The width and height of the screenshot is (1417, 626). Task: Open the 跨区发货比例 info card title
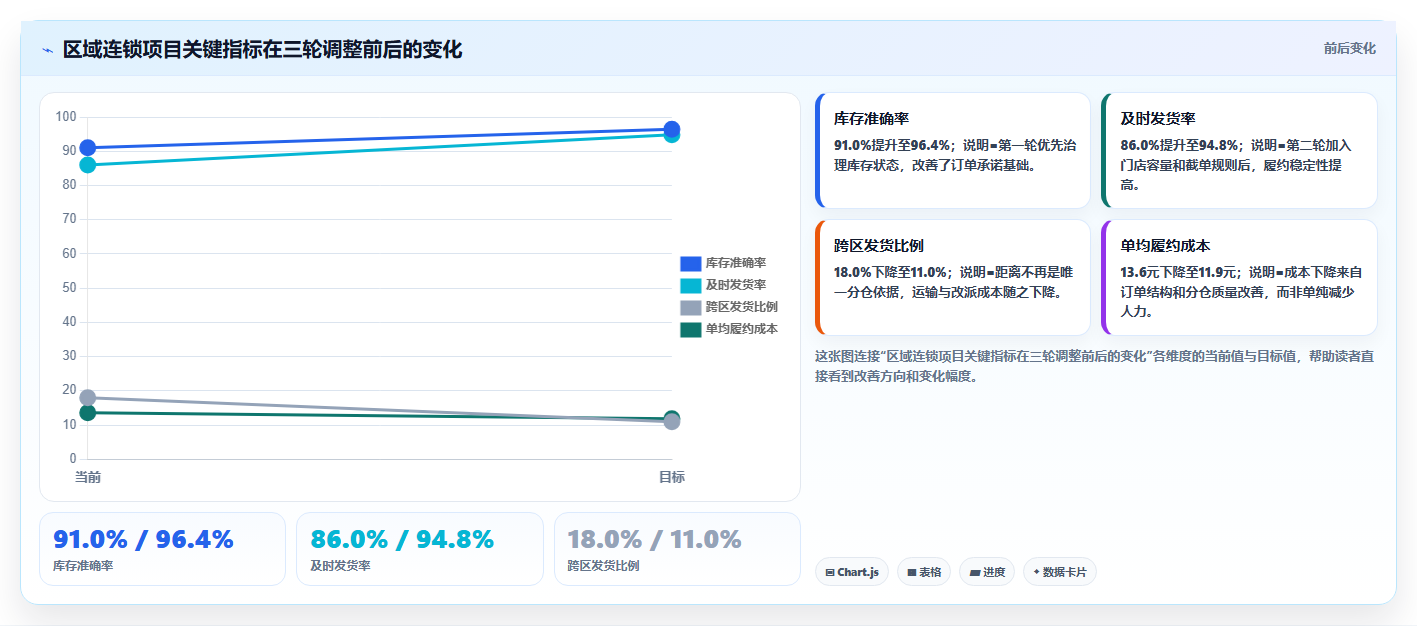878,245
